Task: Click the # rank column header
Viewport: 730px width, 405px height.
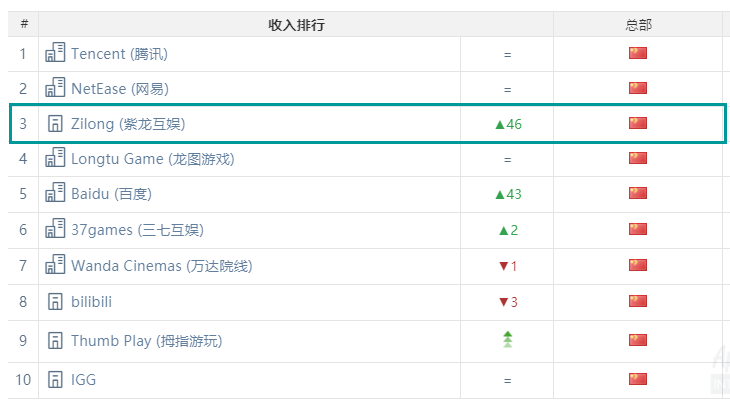Action: click(23, 25)
